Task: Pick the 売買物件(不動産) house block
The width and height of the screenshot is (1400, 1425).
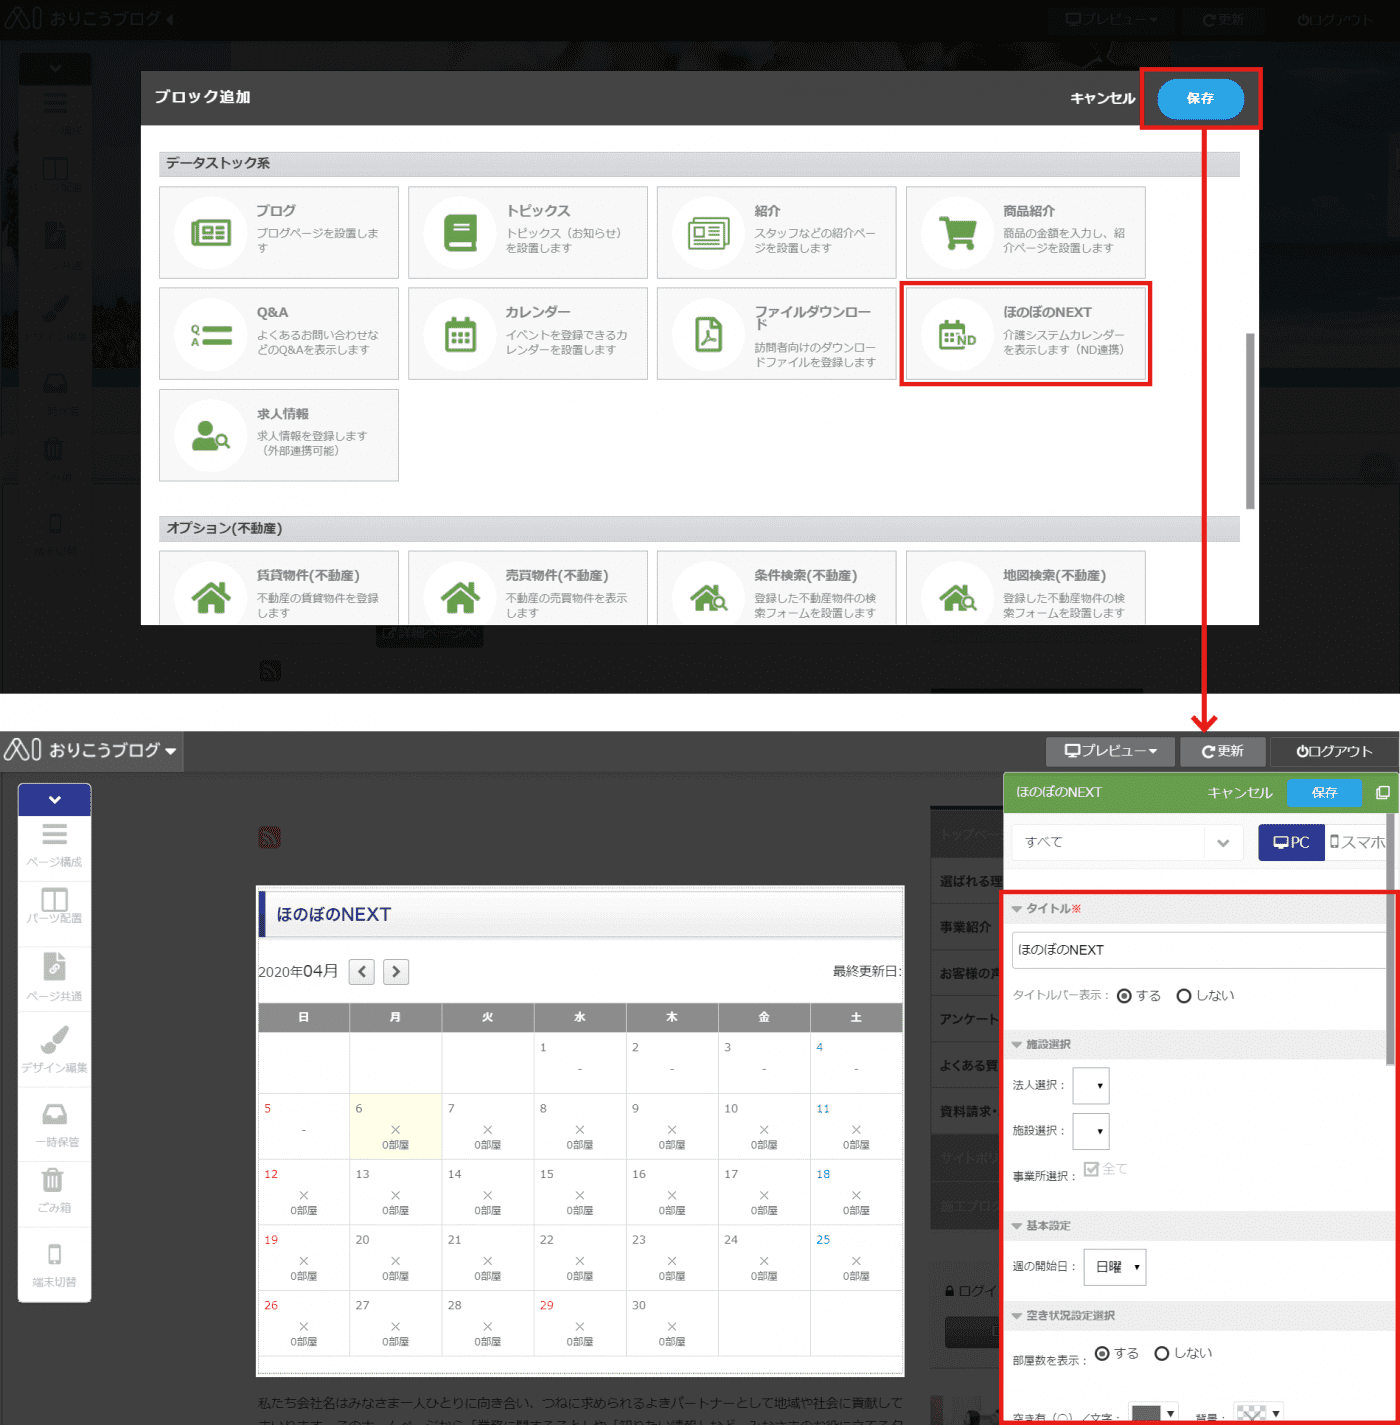Action: 528,589
